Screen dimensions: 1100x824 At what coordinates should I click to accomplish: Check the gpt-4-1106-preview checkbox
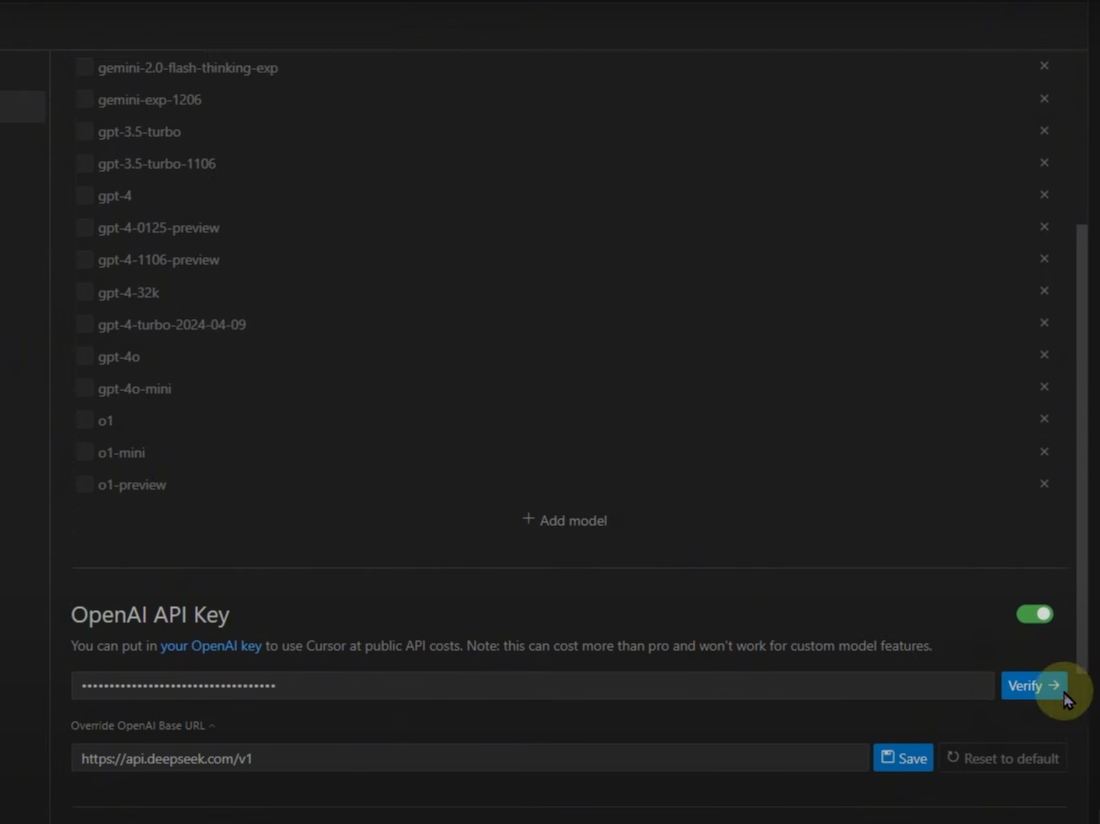coord(84,259)
